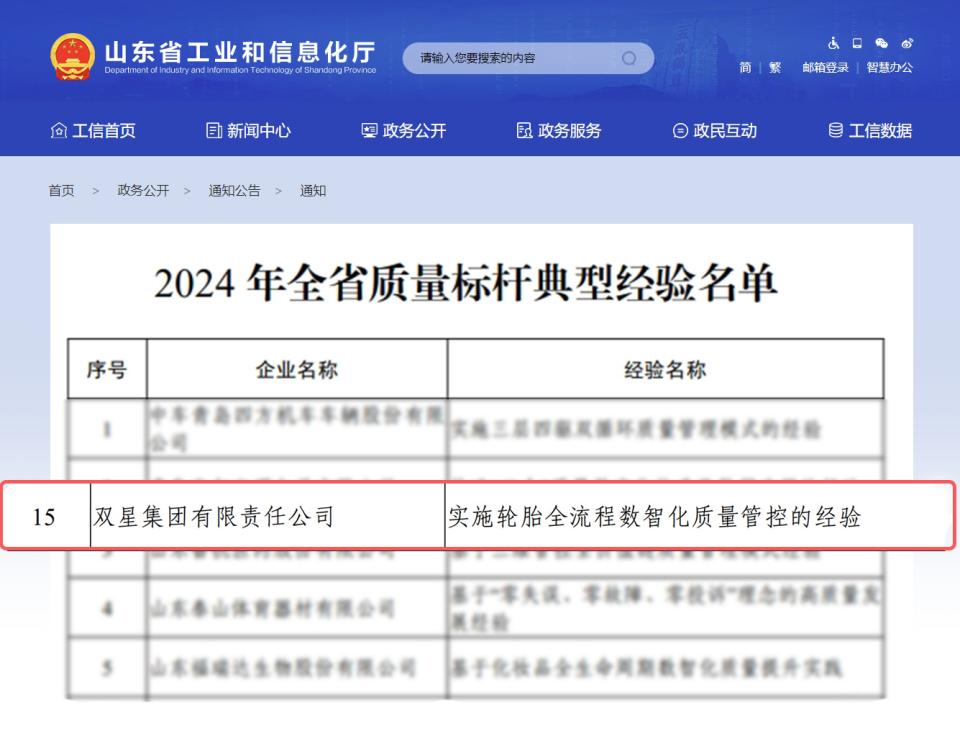960x739 pixels.
Task: Open the 工信数据 navigation item
Action: point(870,131)
